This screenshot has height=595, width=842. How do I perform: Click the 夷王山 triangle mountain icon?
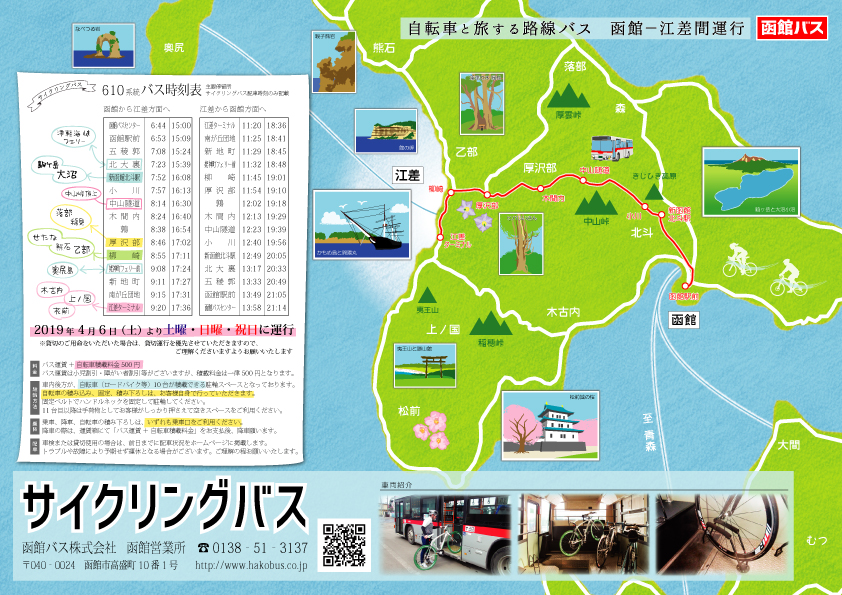pyautogui.click(x=427, y=295)
